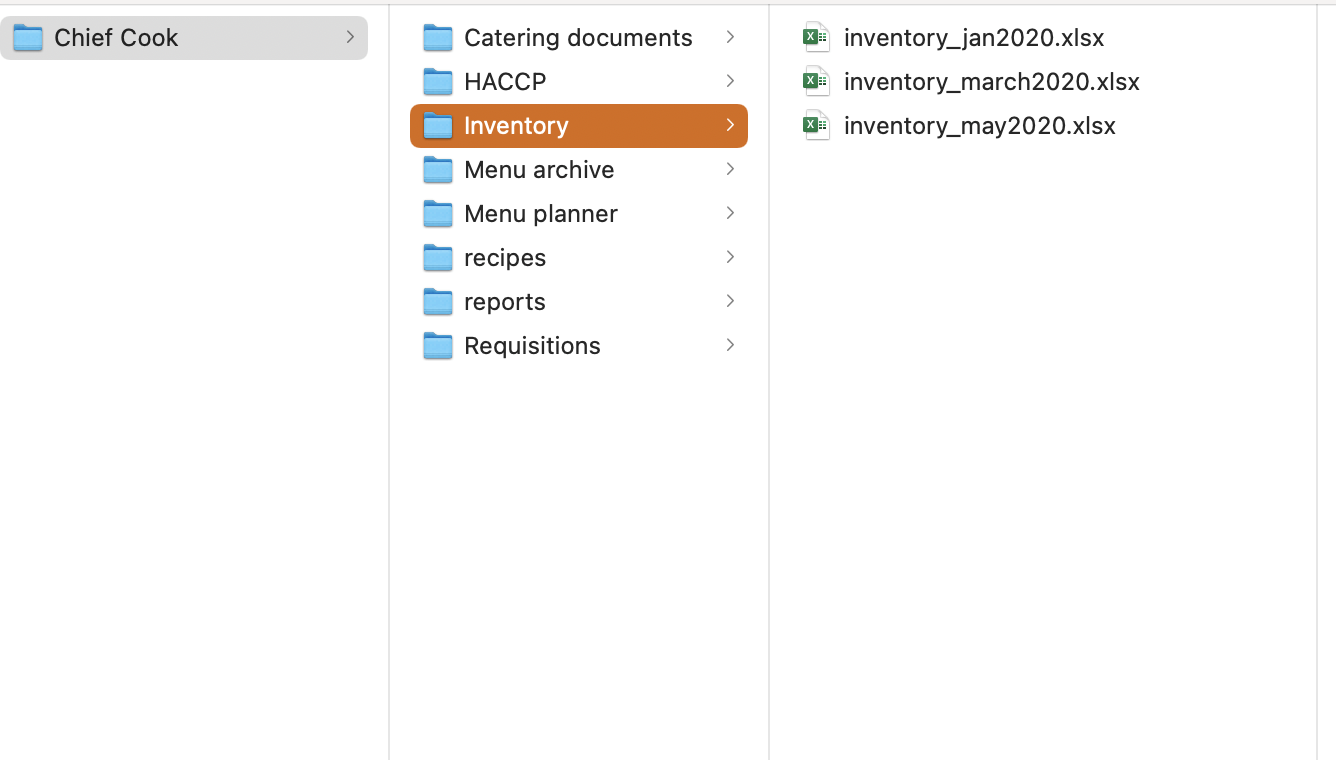Click the Catering documents folder icon

coord(438,38)
